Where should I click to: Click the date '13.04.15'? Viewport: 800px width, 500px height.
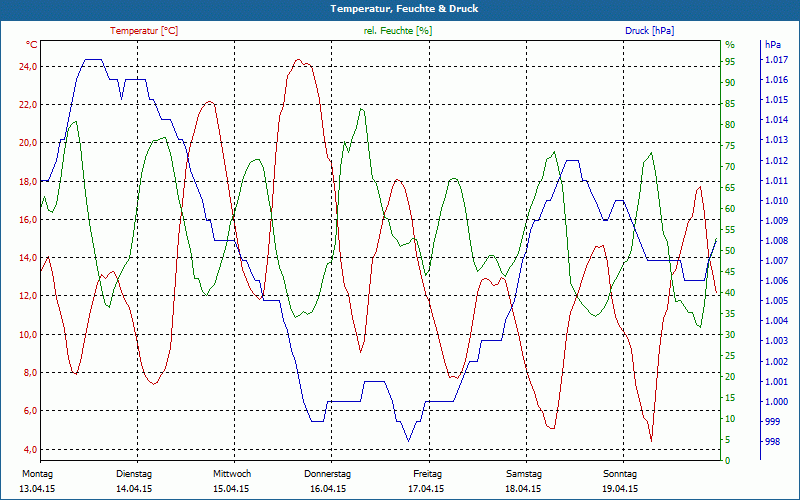point(37,488)
